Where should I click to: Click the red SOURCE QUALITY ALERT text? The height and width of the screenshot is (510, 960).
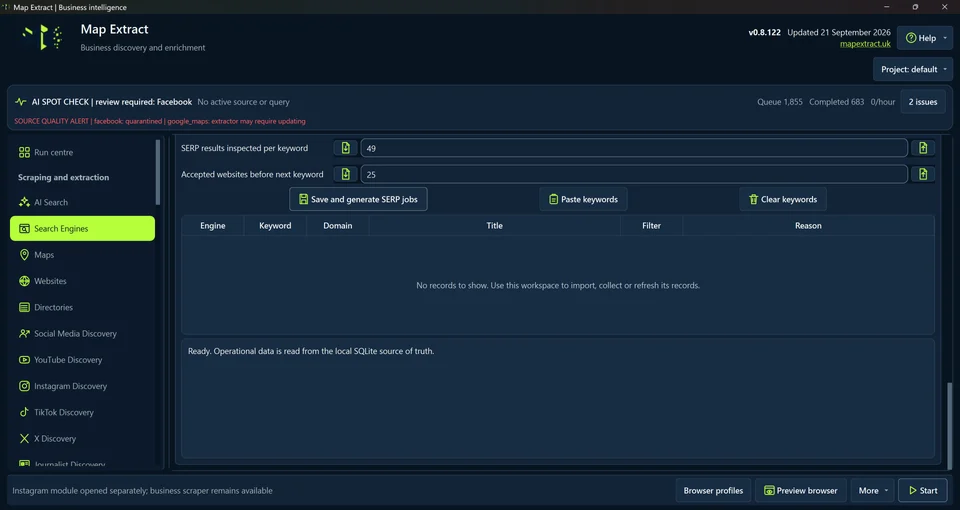[160, 121]
